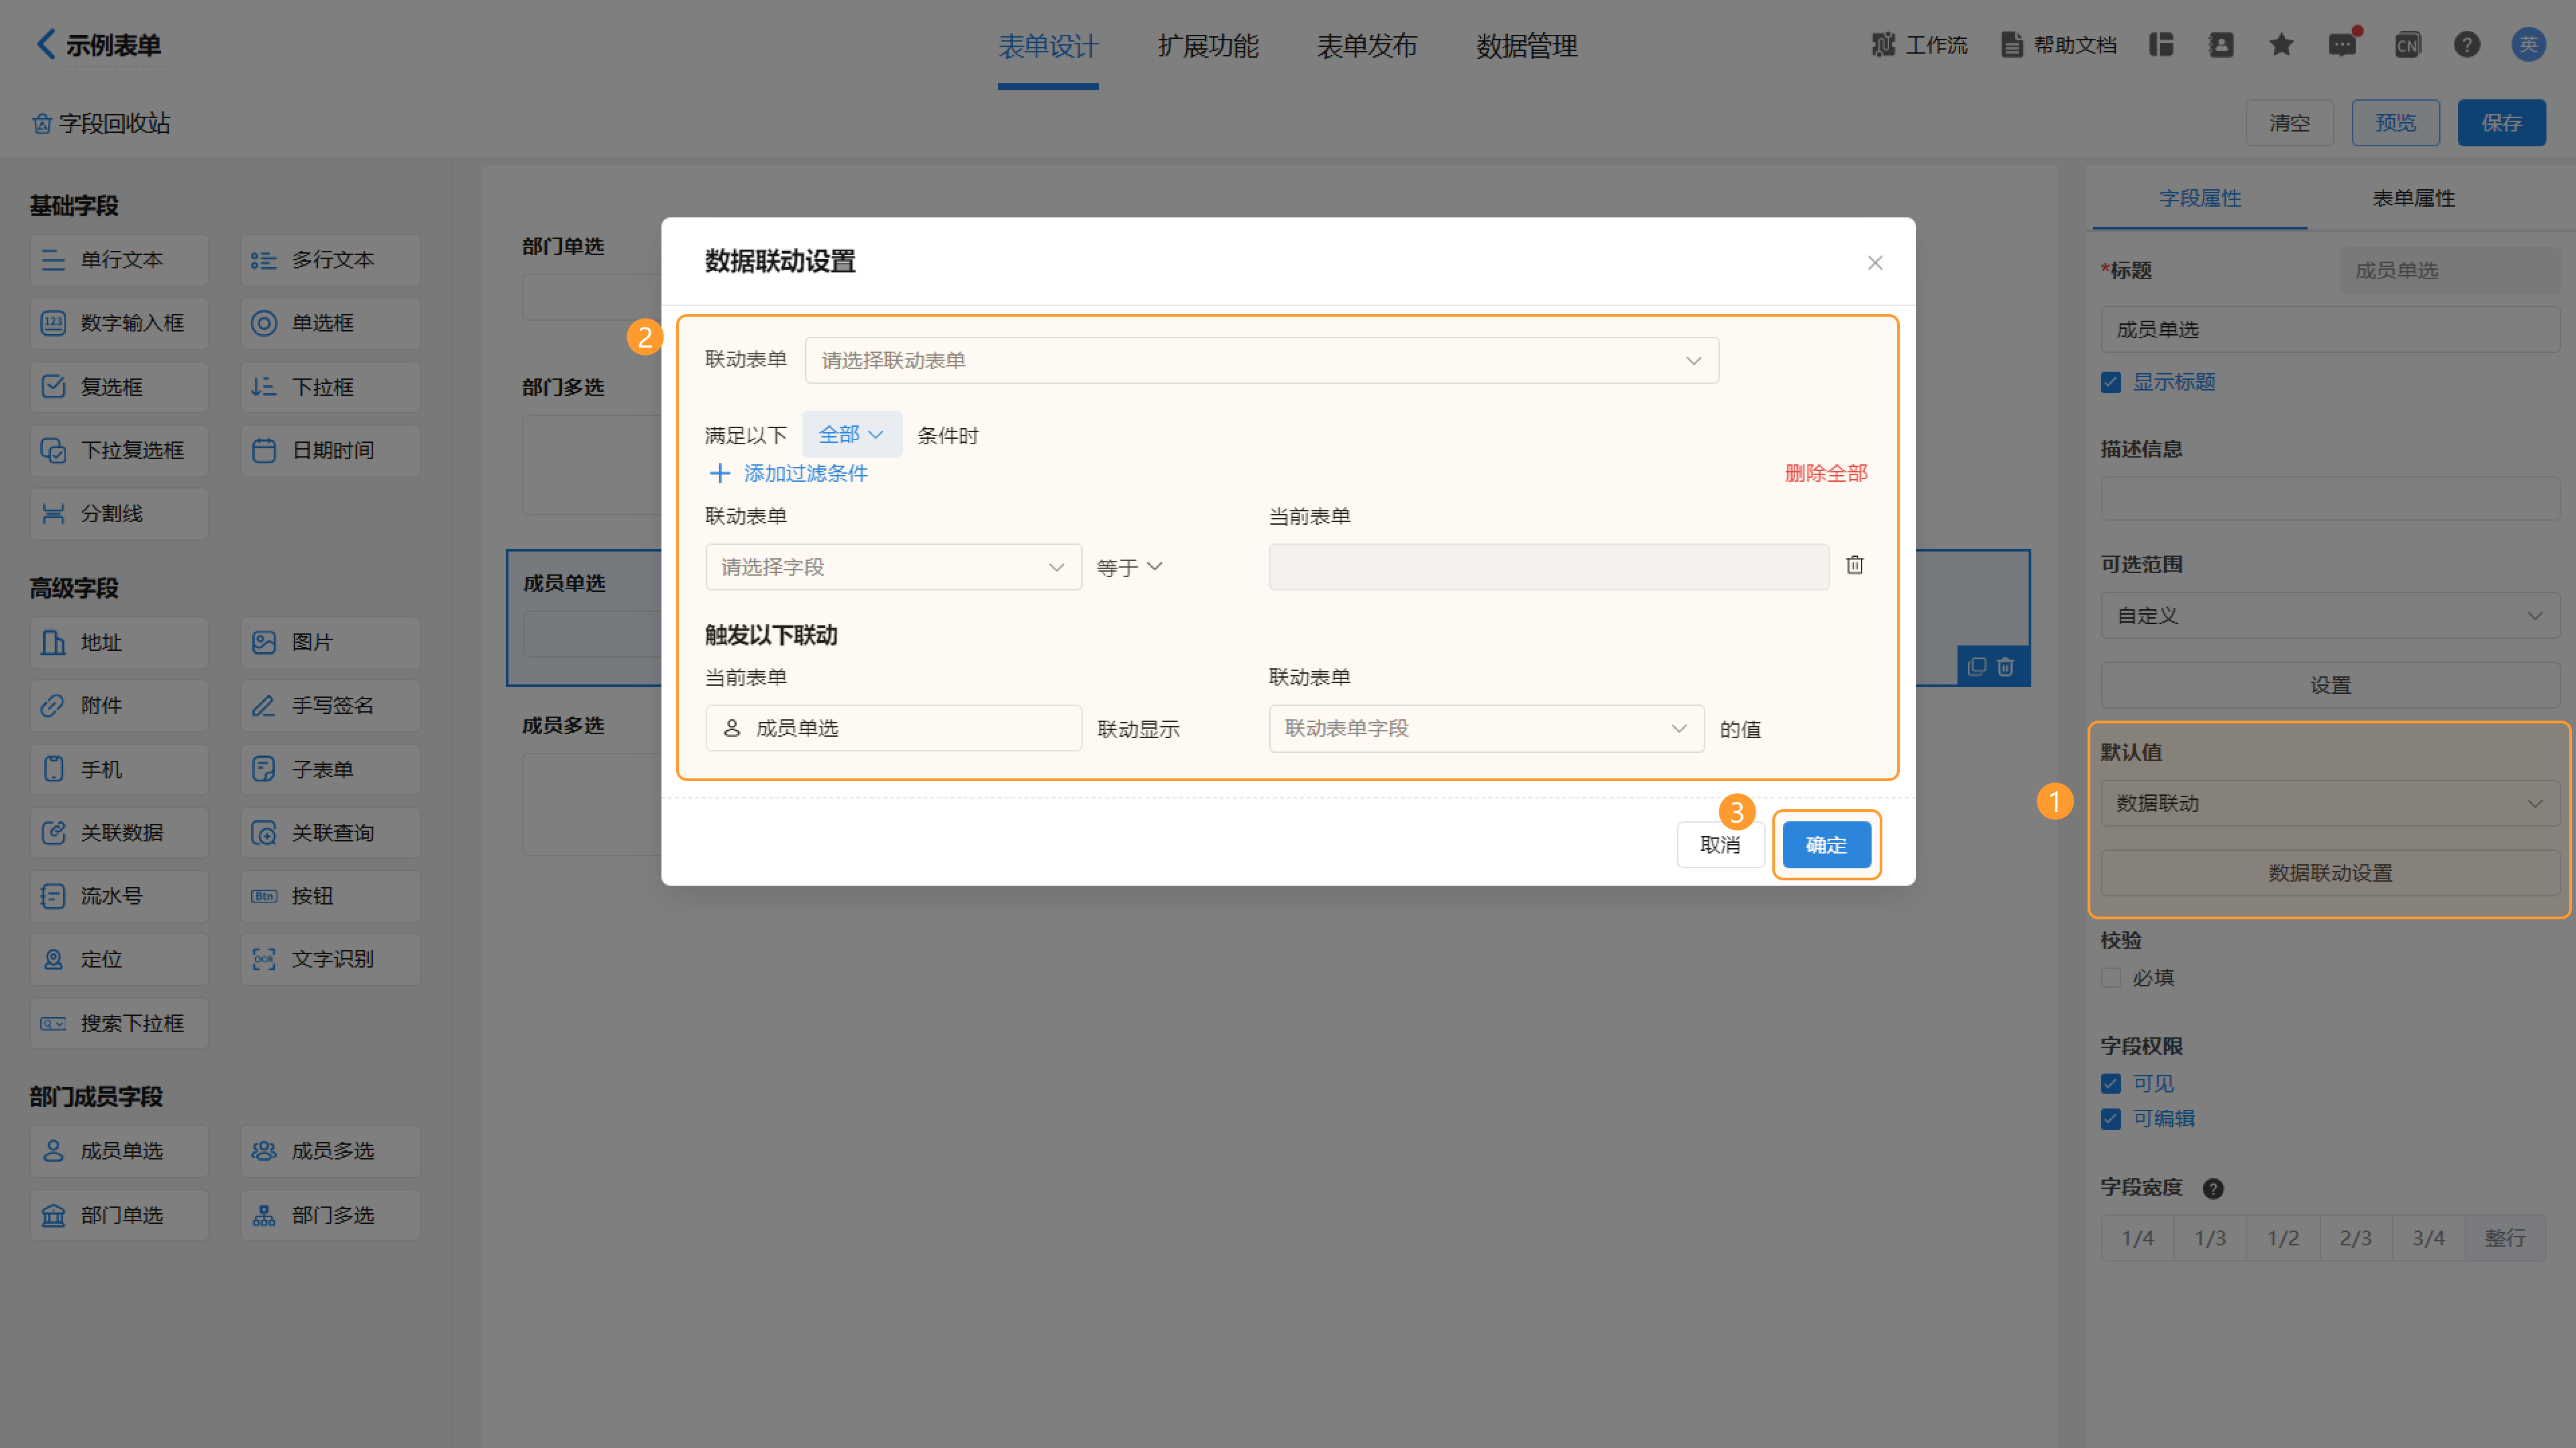This screenshot has height=1448, width=2576.
Task: Switch to the 数据管理 tab
Action: 1527,46
